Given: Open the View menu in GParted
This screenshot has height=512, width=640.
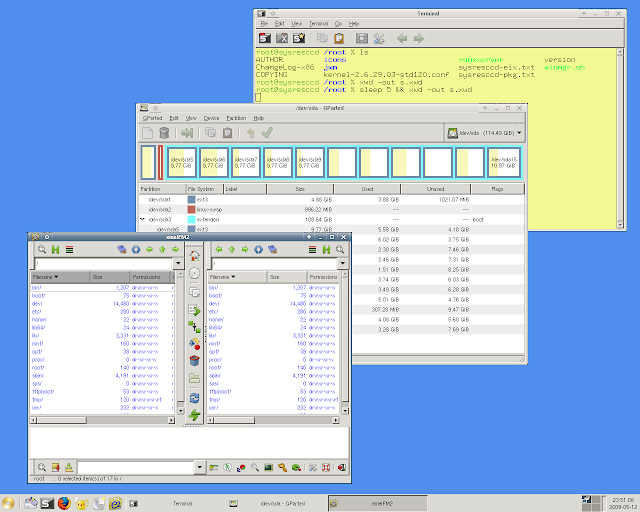Looking at the screenshot, I should point(191,118).
